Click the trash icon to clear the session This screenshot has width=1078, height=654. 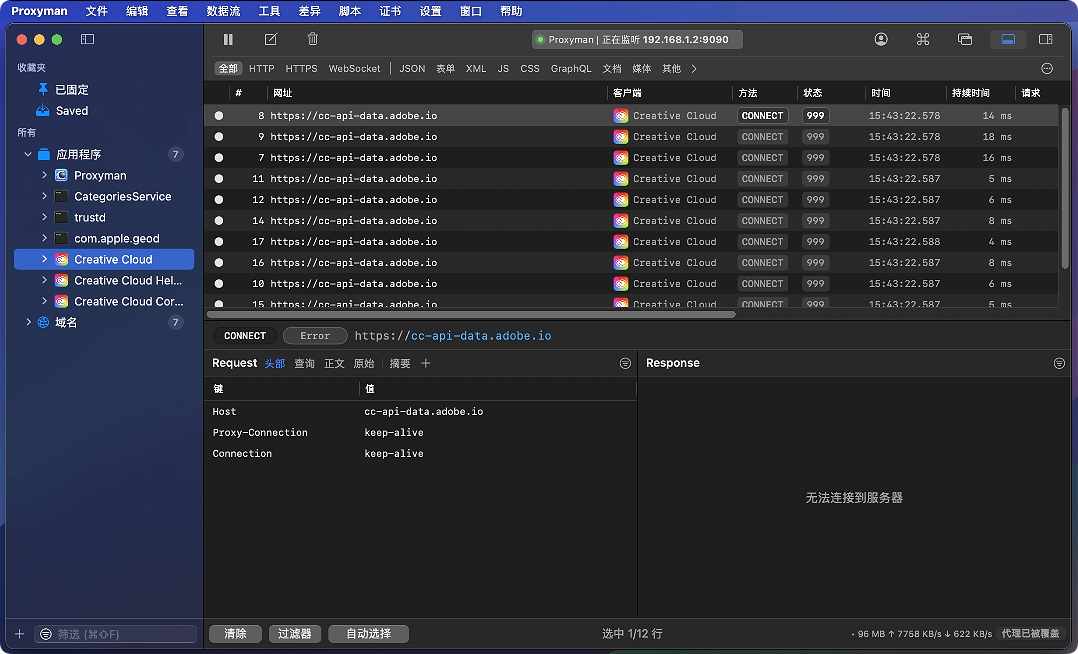pos(313,39)
